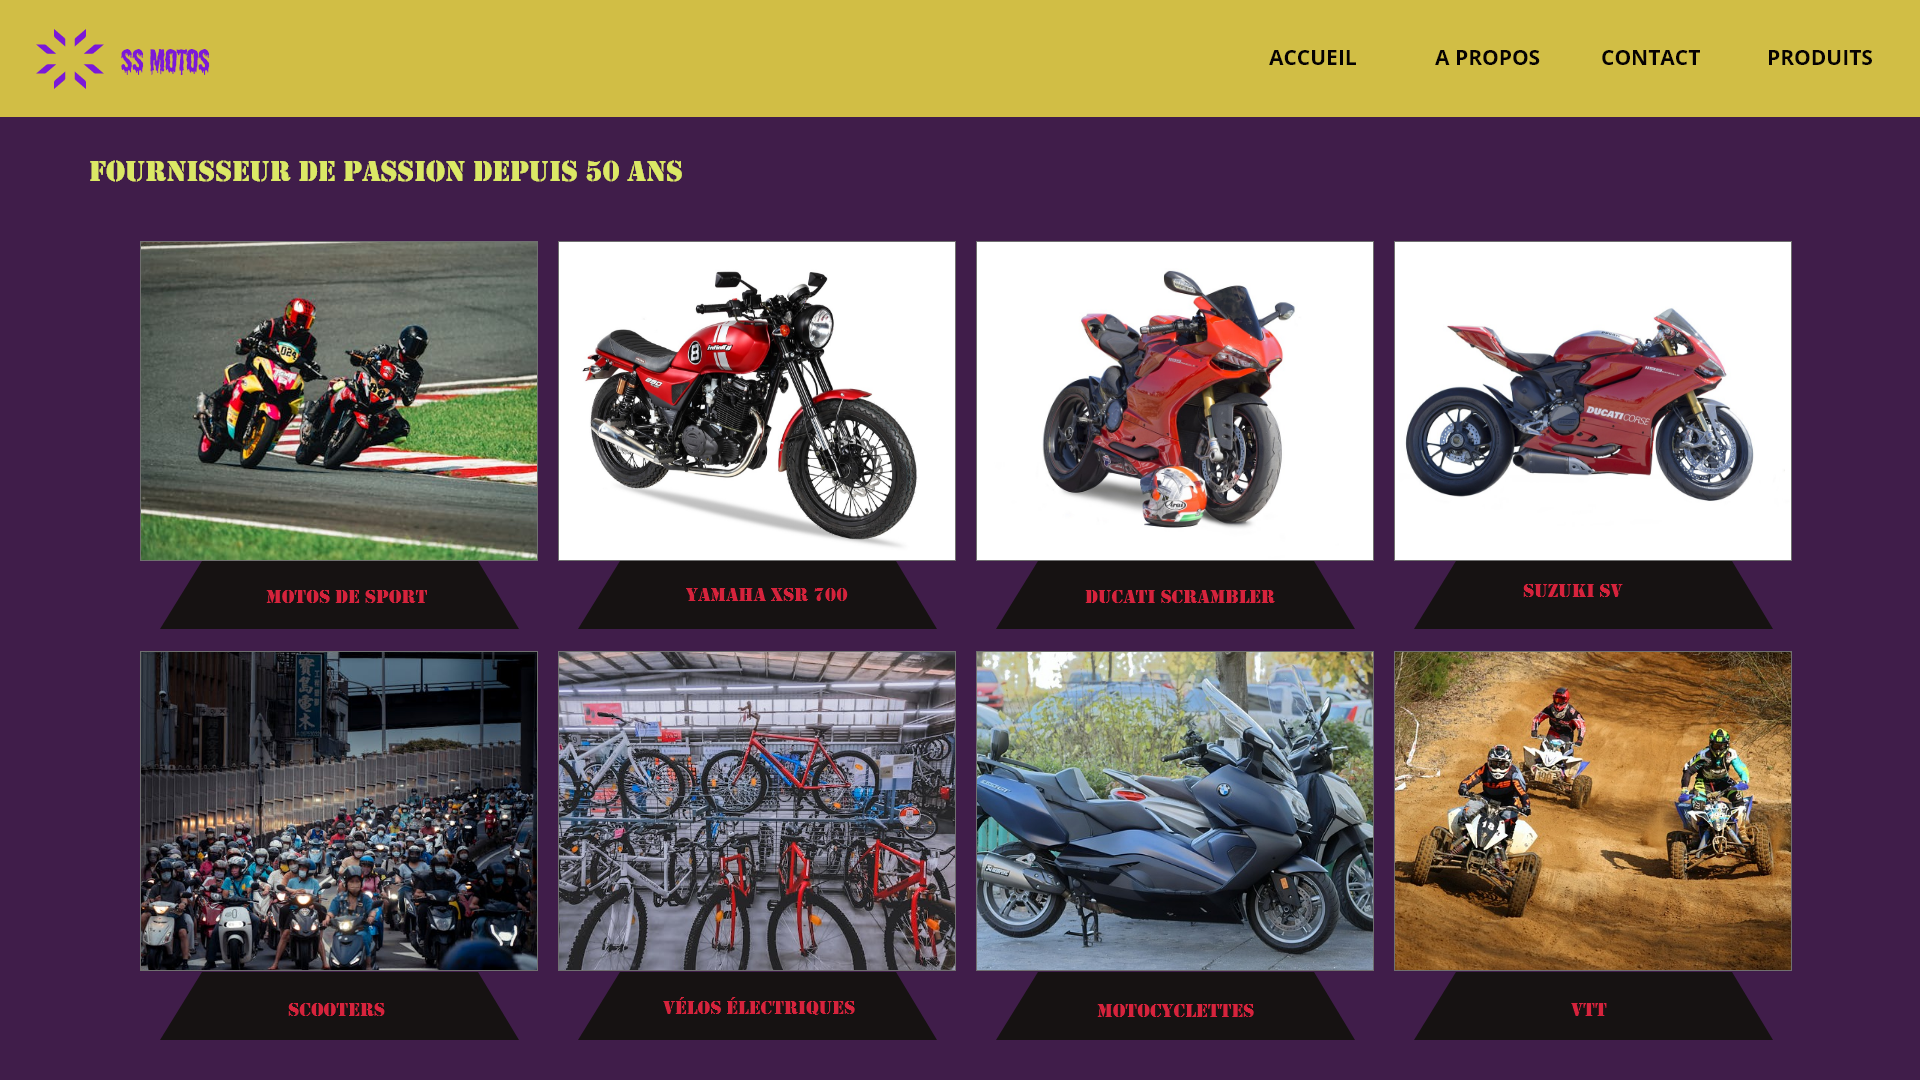1920x1080 pixels.
Task: Click the MOTOS DE SPORT label
Action: 347,597
